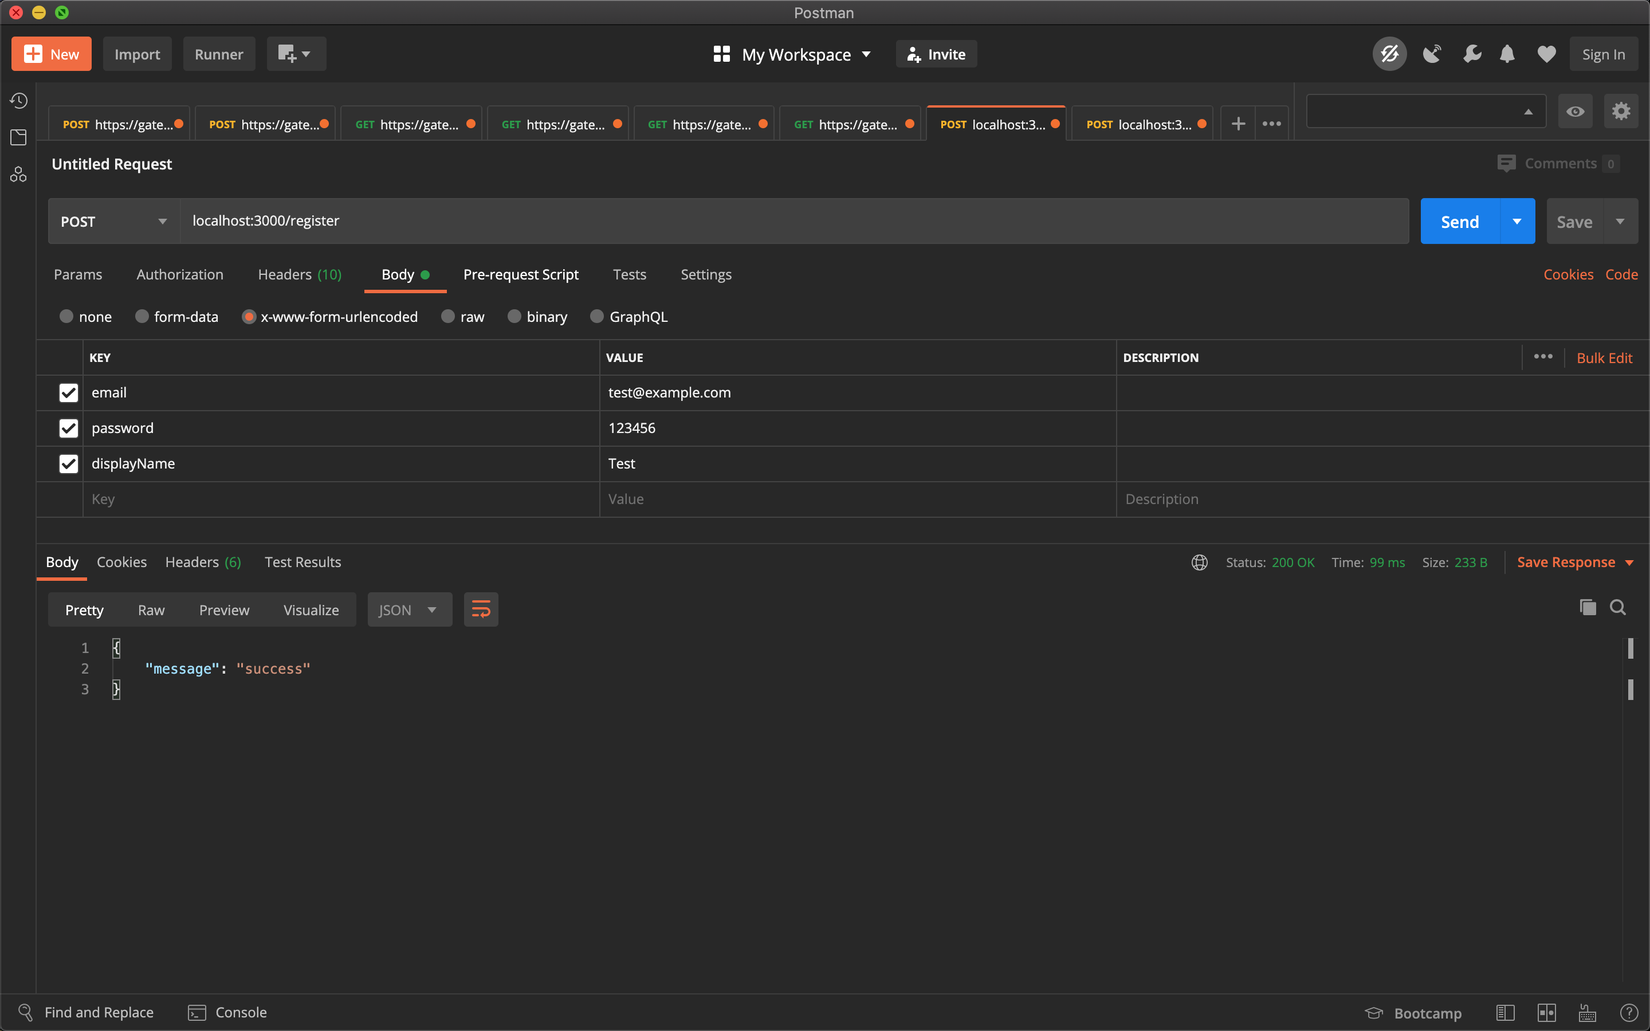Open the Cookies link near Code
The height and width of the screenshot is (1031, 1650).
click(1568, 275)
